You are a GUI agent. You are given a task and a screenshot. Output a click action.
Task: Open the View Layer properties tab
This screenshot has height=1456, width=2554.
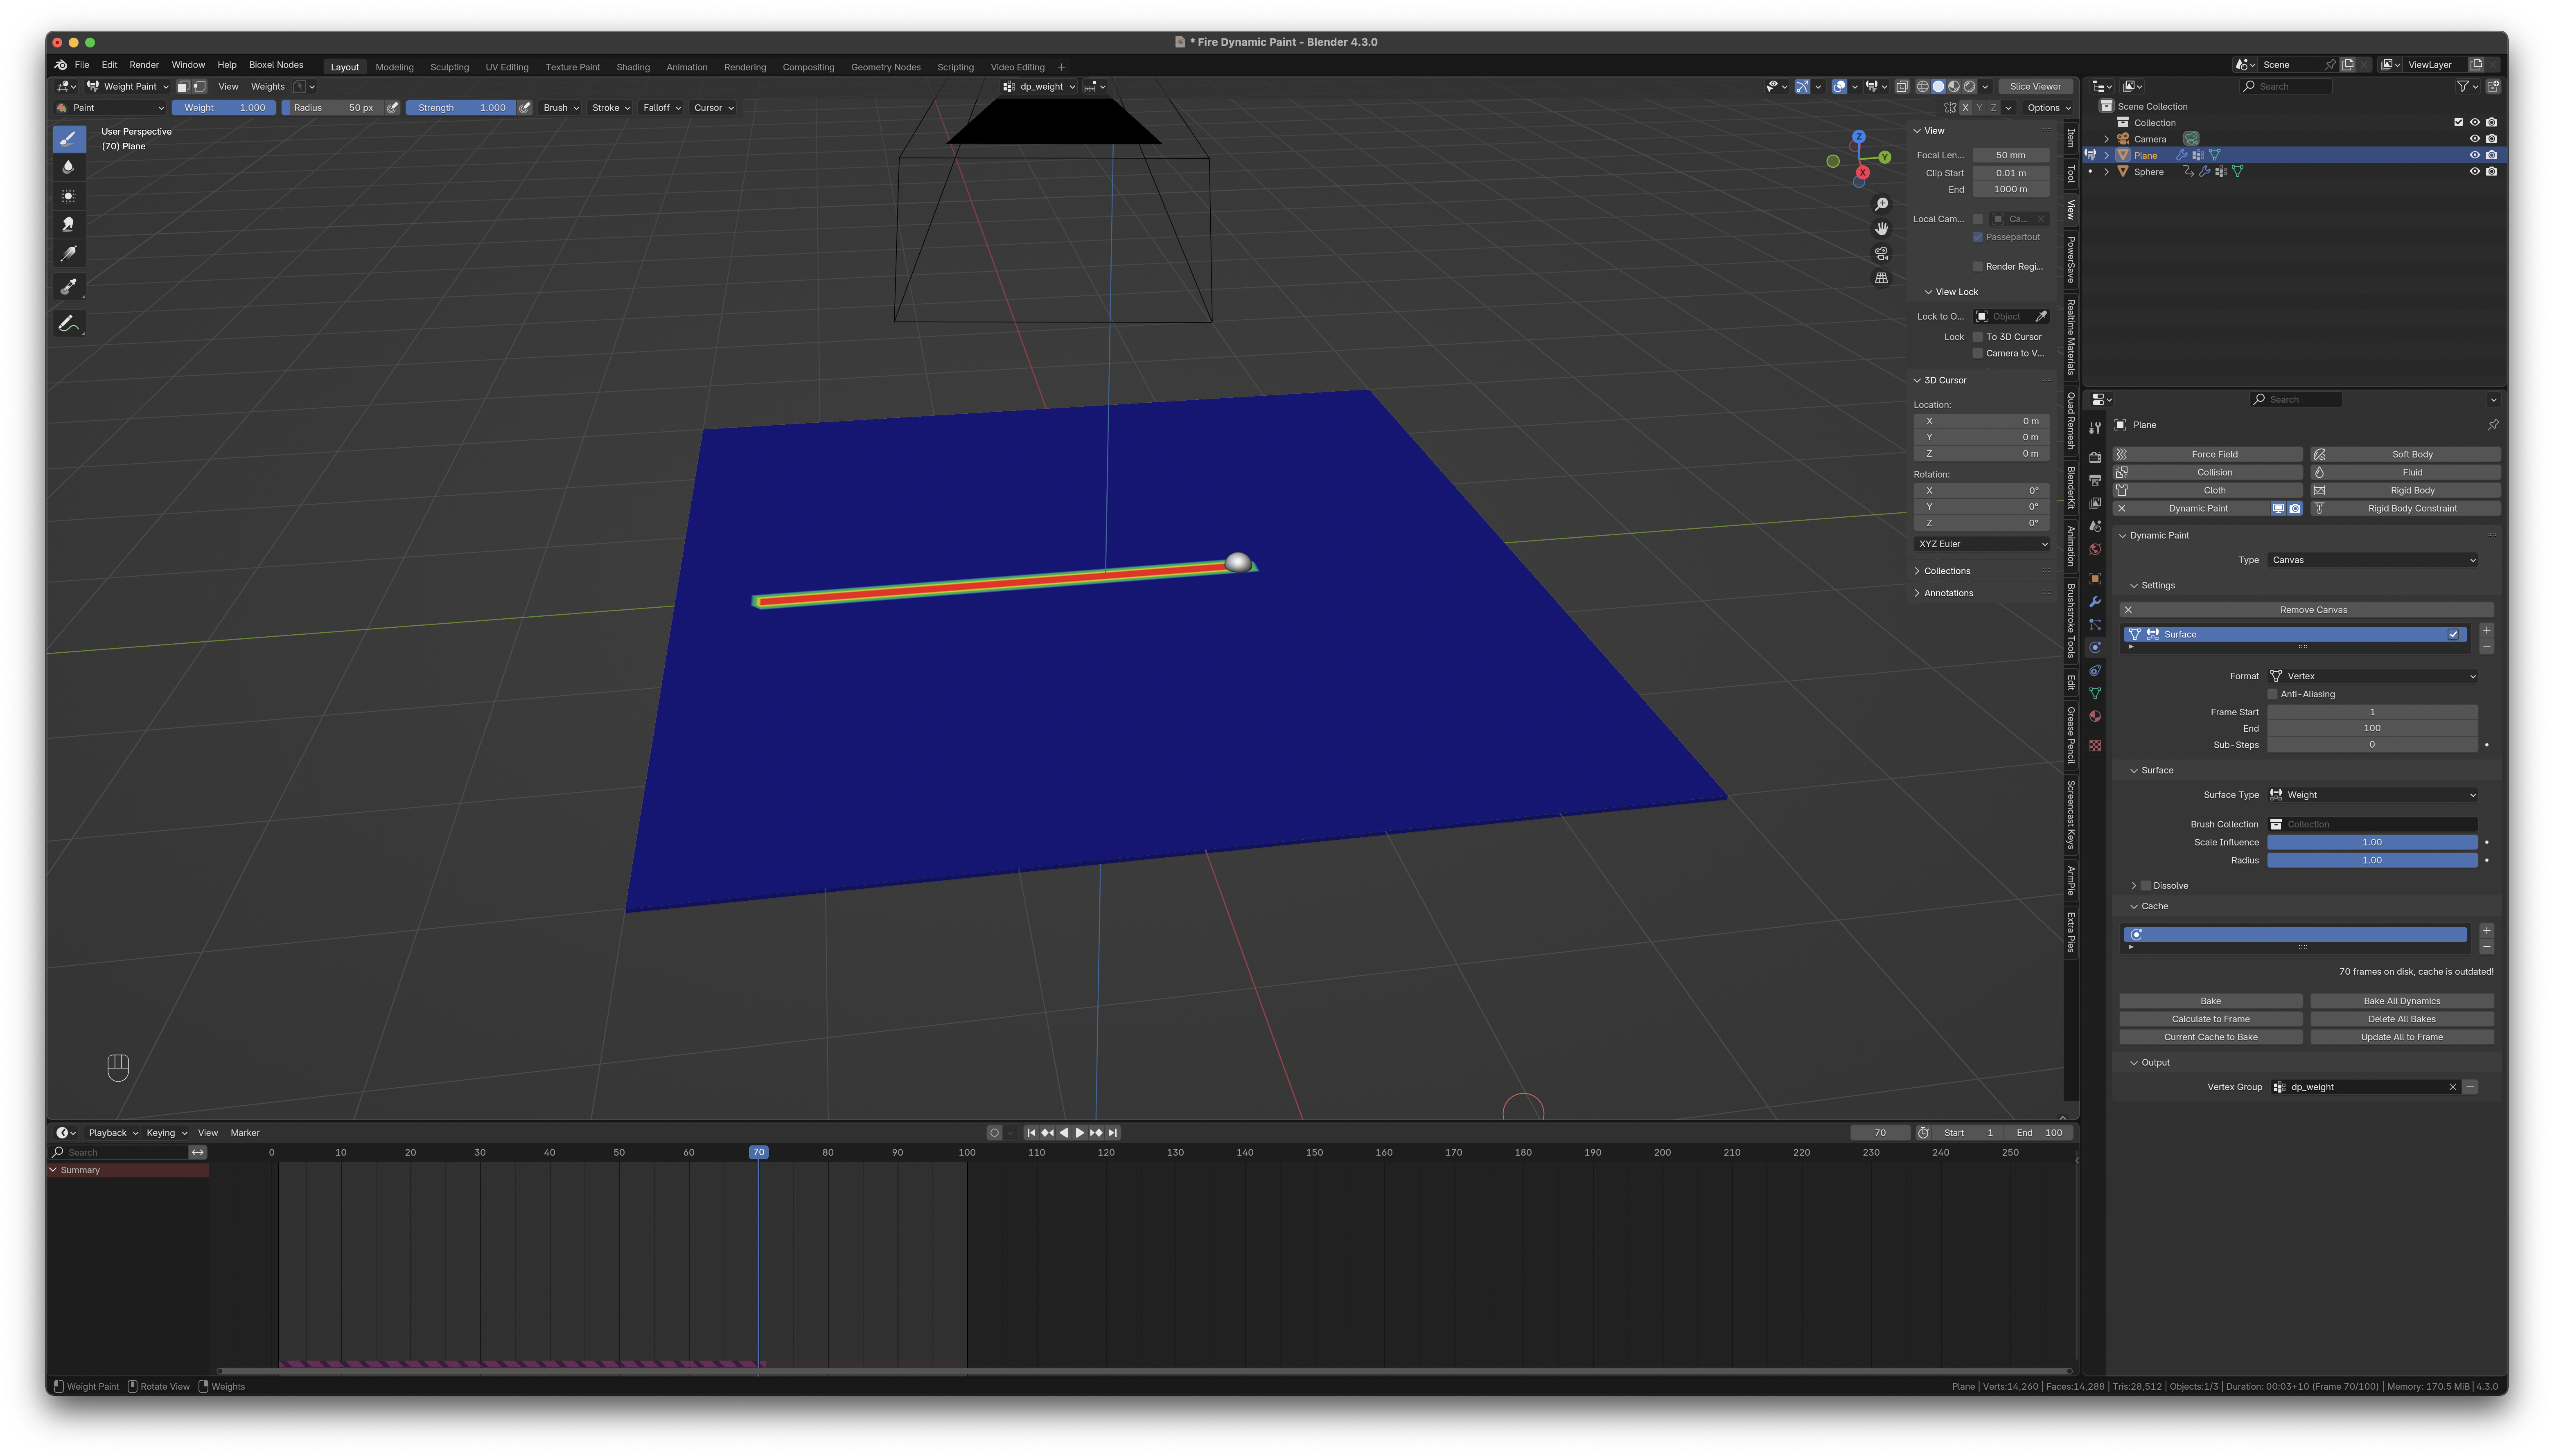[2095, 503]
